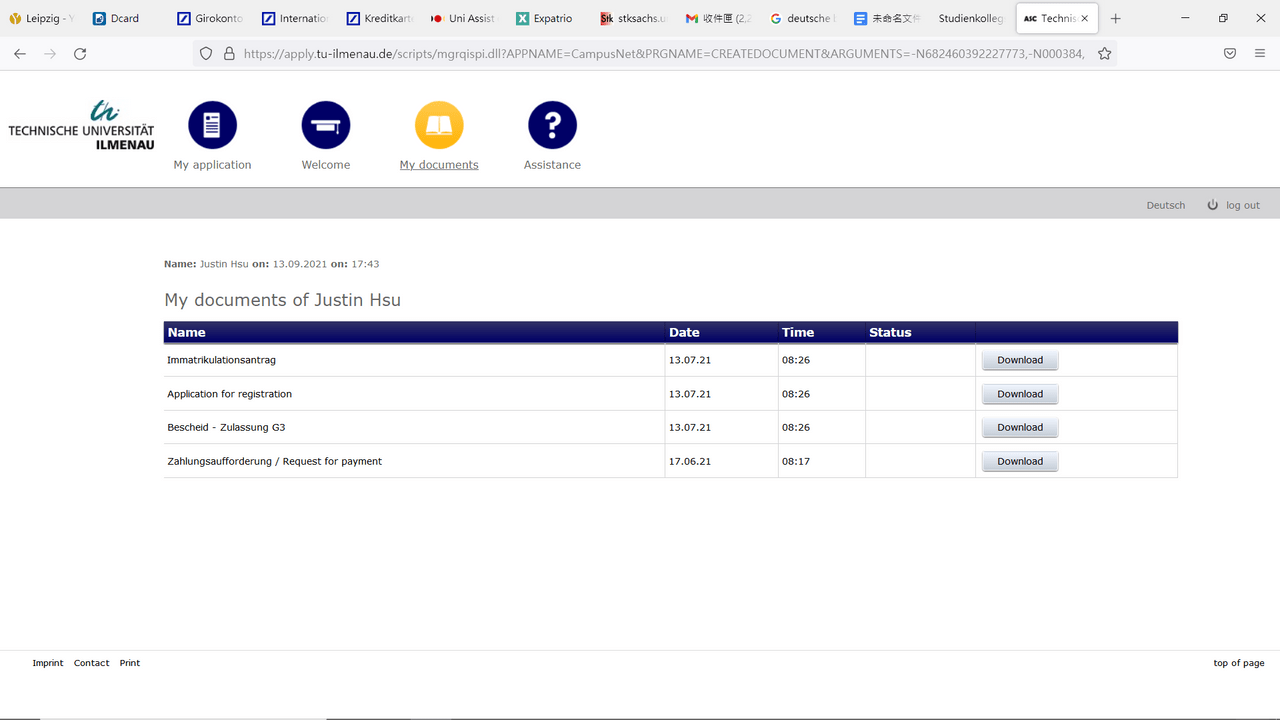Click the Pocket save icon

(1230, 54)
